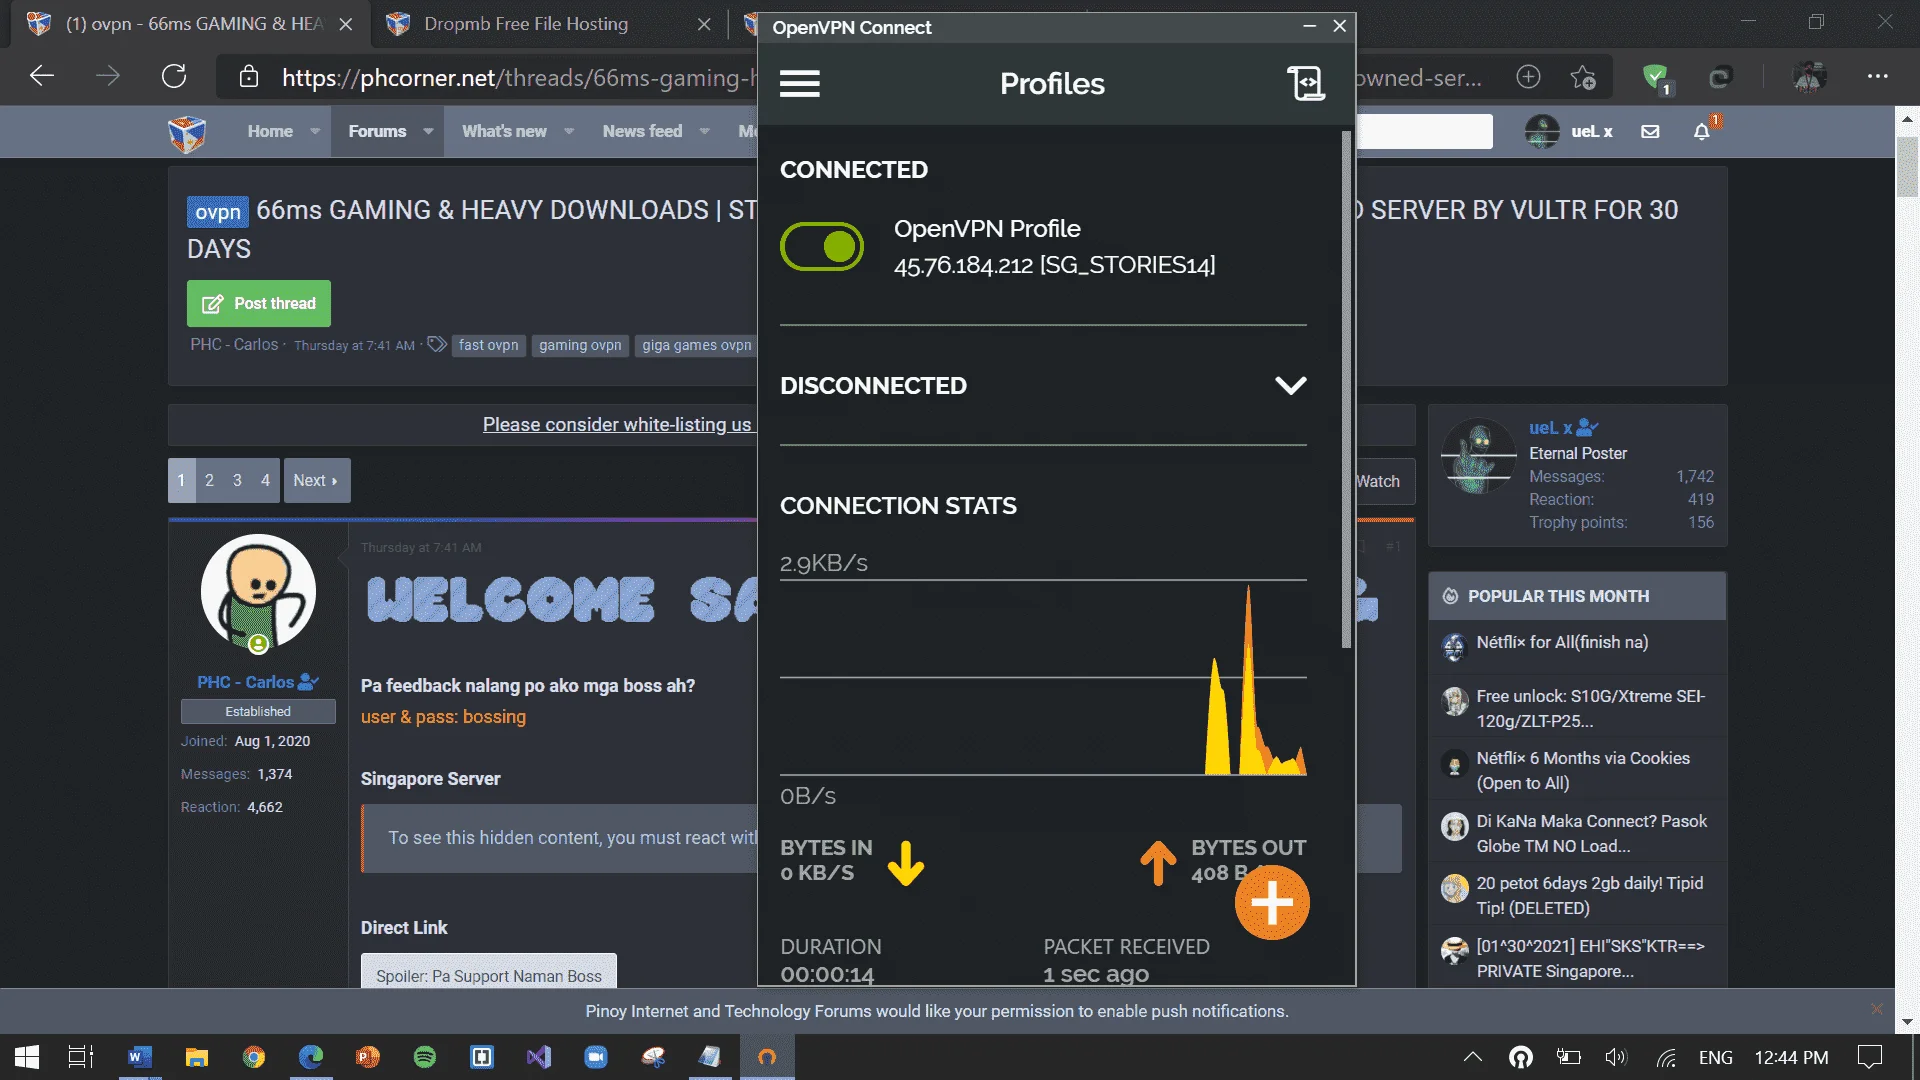
Task: Click the browser address bar URL
Action: [x=518, y=77]
